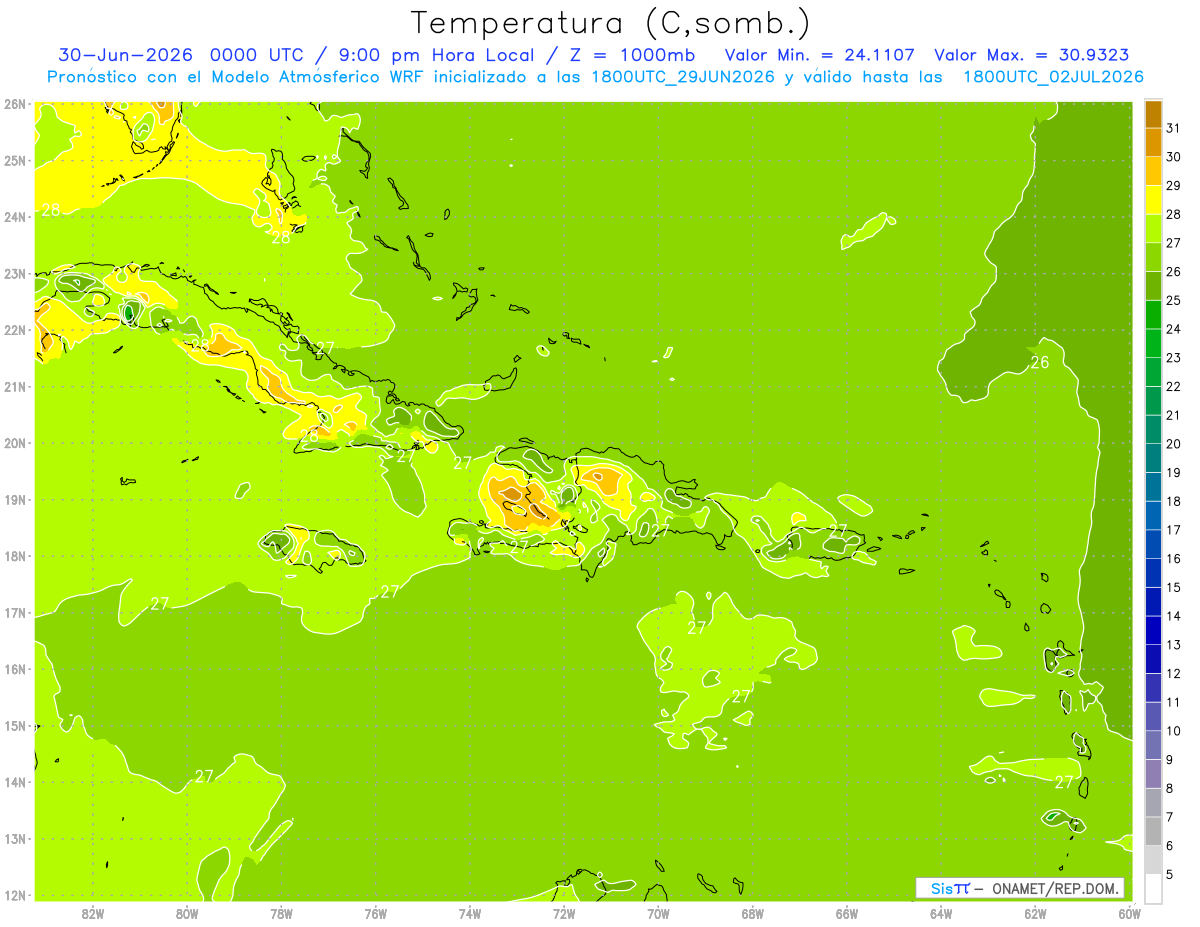Click the "15N" latitude axis label

click(15, 725)
